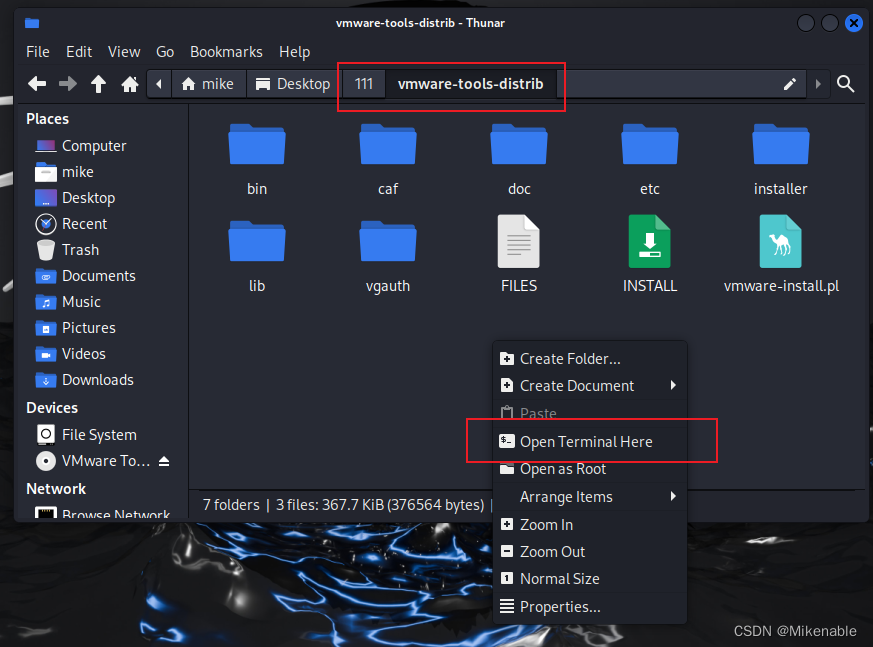Open Videos in the sidebar

click(70, 354)
